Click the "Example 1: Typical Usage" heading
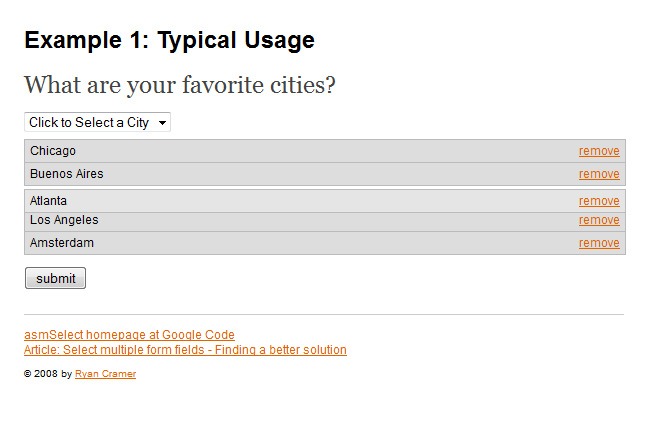This screenshot has width=650, height=435. coord(169,41)
